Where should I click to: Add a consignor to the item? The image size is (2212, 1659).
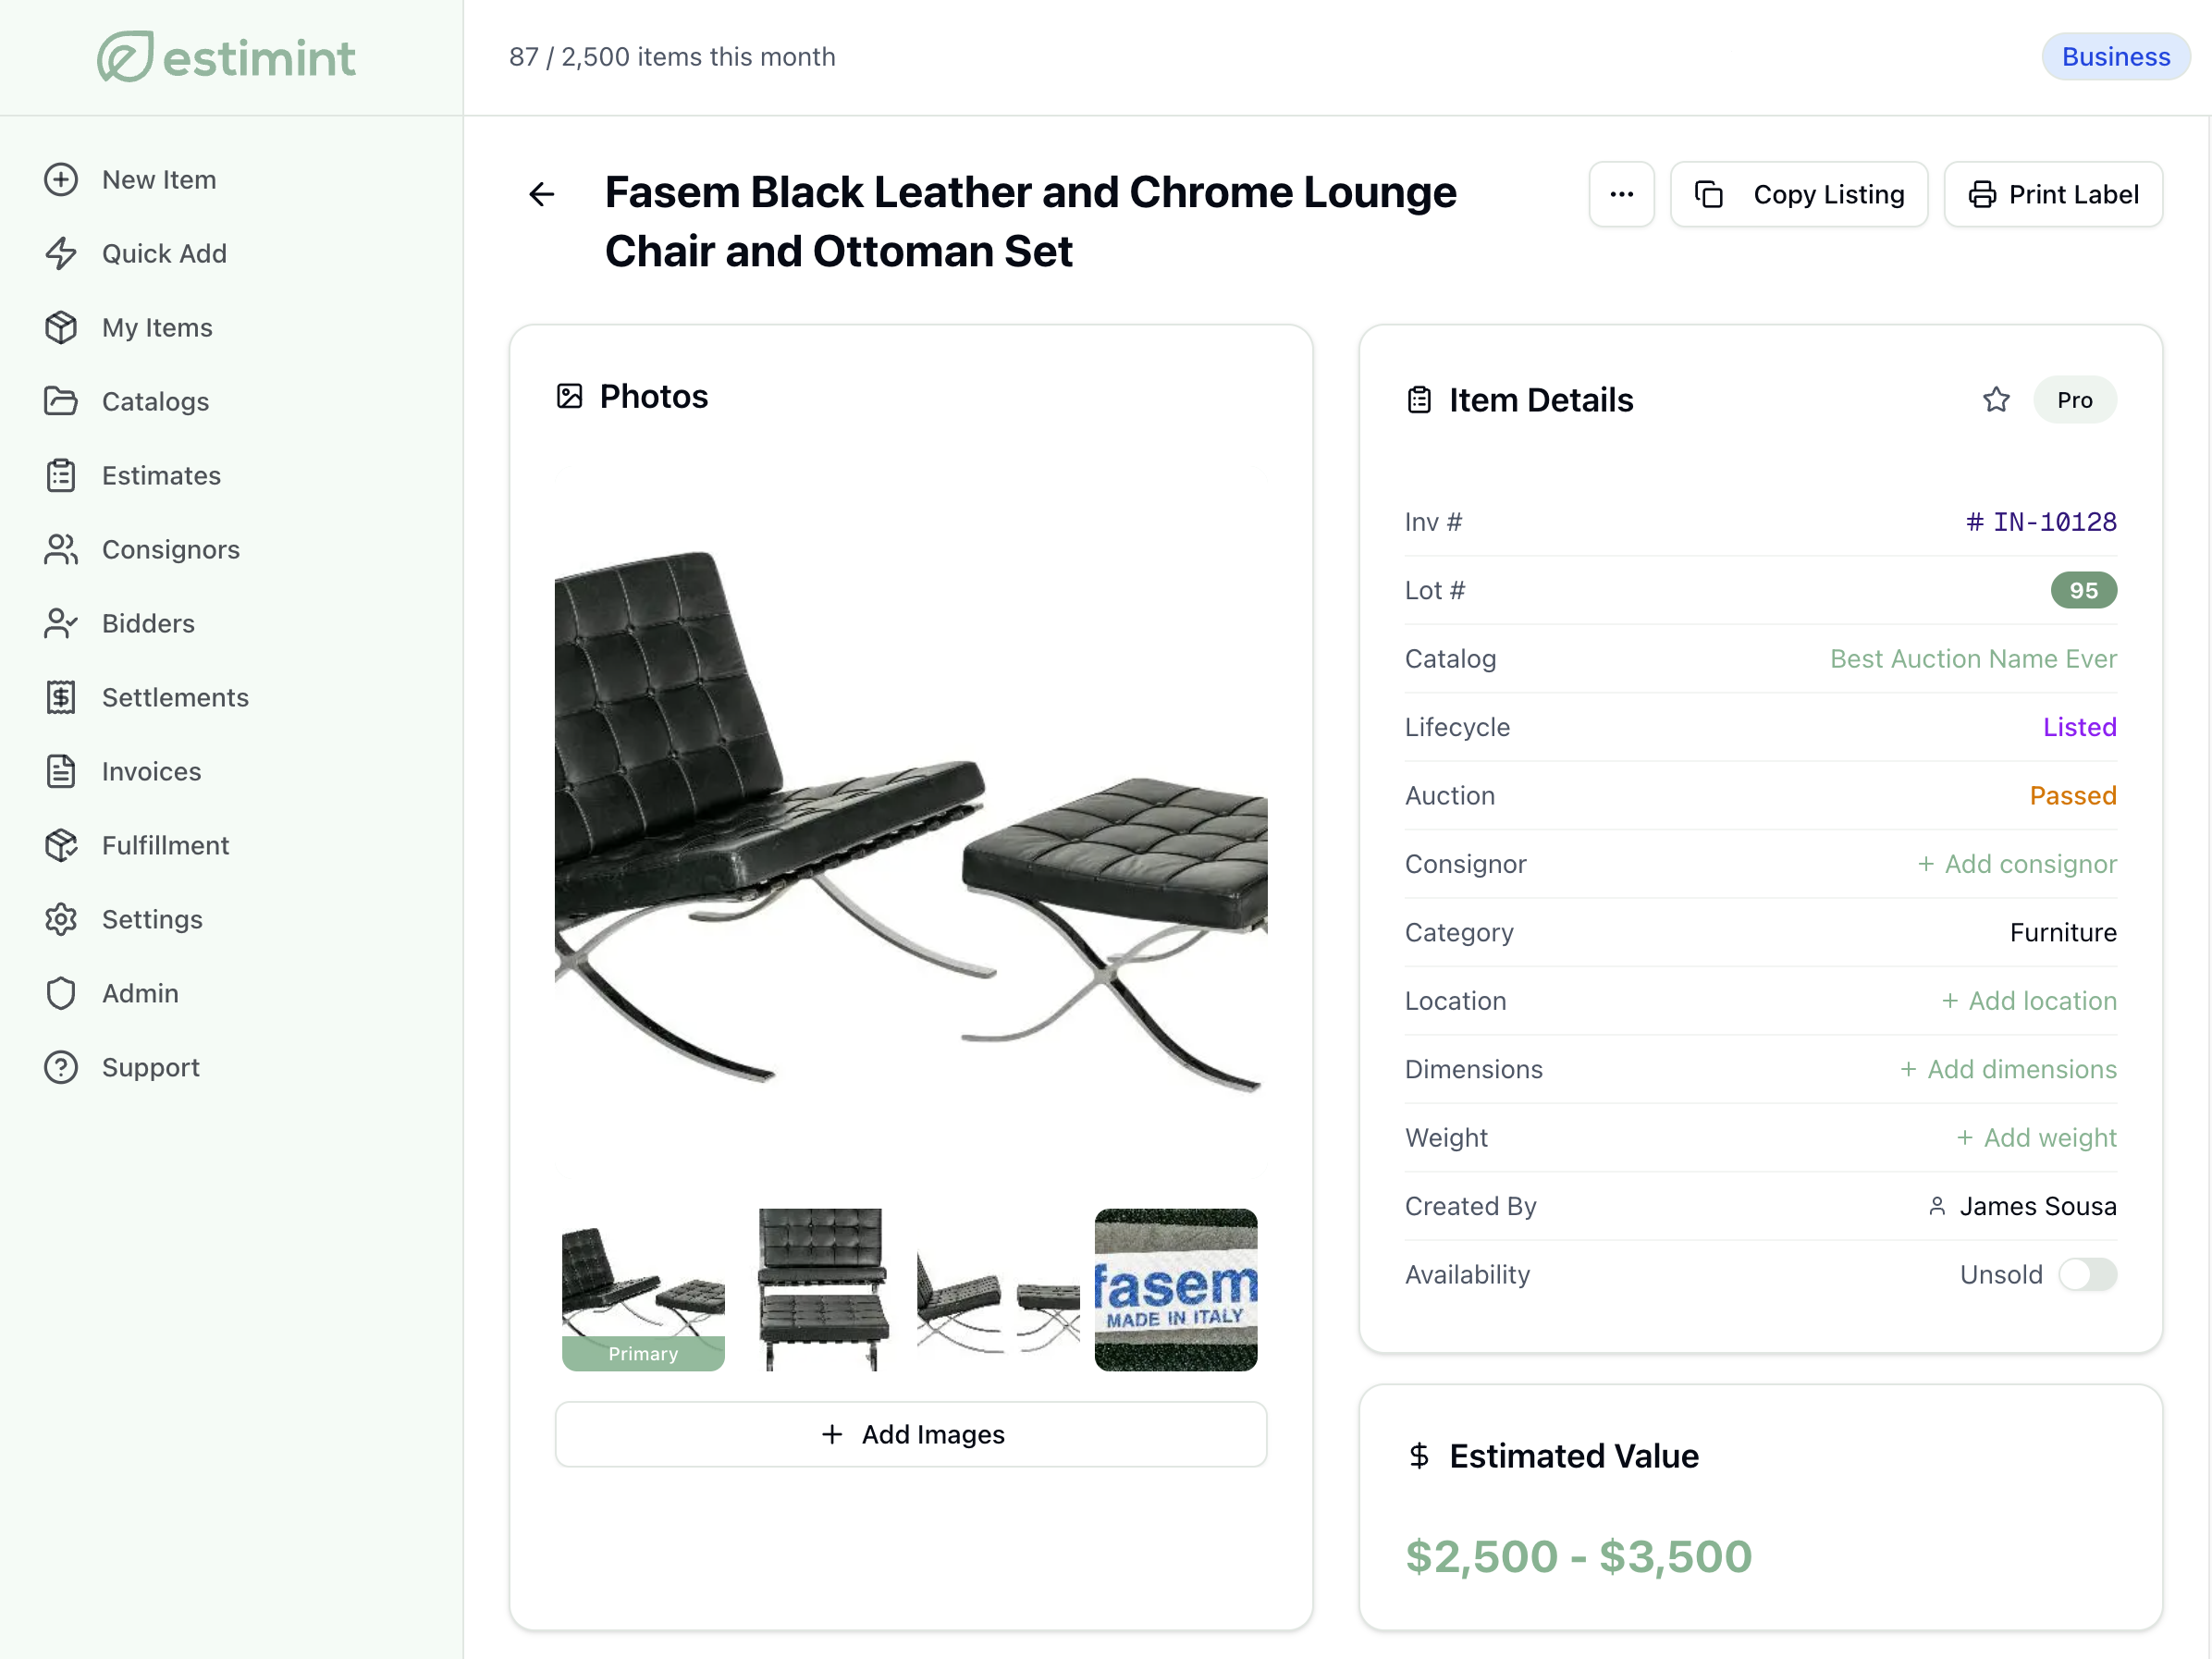tap(2017, 864)
